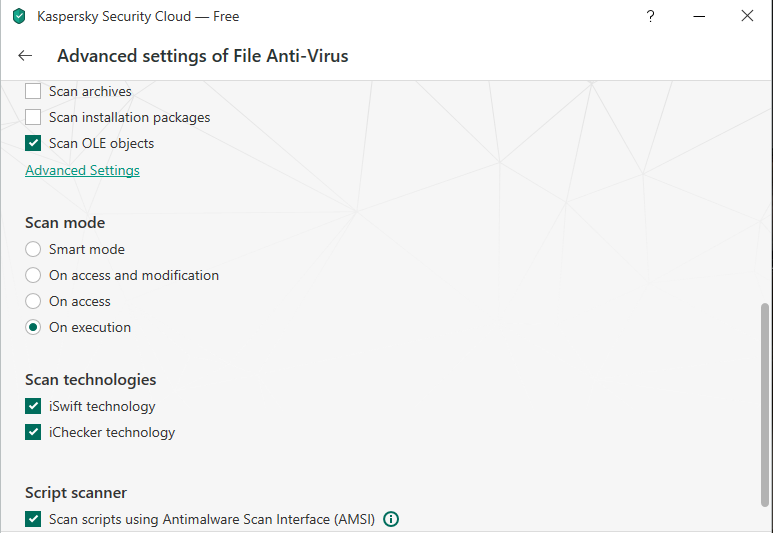773x533 pixels.
Task: Minimize the Kaspersky window
Action: [x=699, y=16]
